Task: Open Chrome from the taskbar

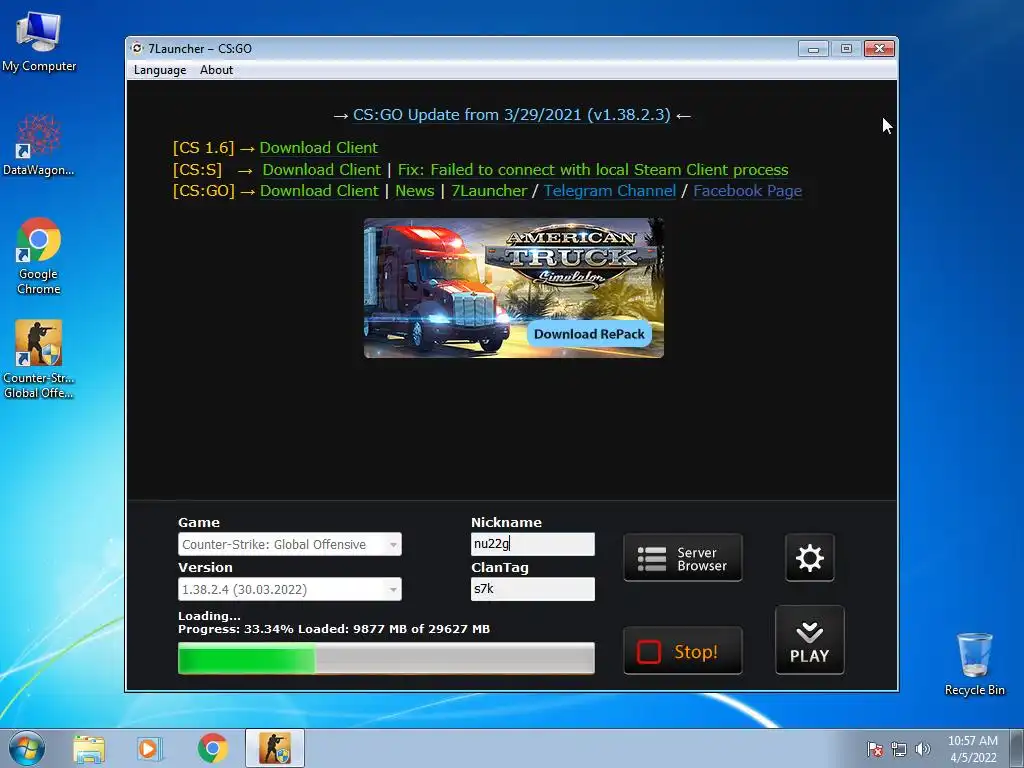Action: coord(213,748)
